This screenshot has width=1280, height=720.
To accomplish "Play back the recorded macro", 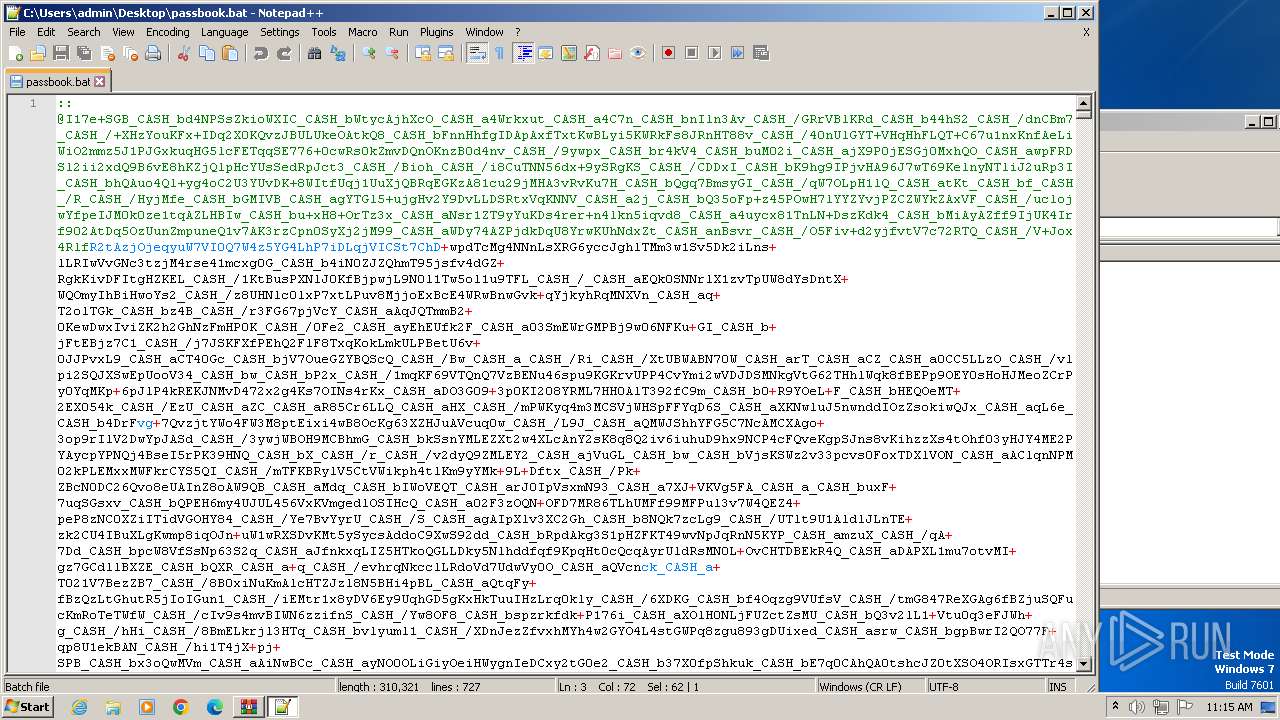I will 714,53.
